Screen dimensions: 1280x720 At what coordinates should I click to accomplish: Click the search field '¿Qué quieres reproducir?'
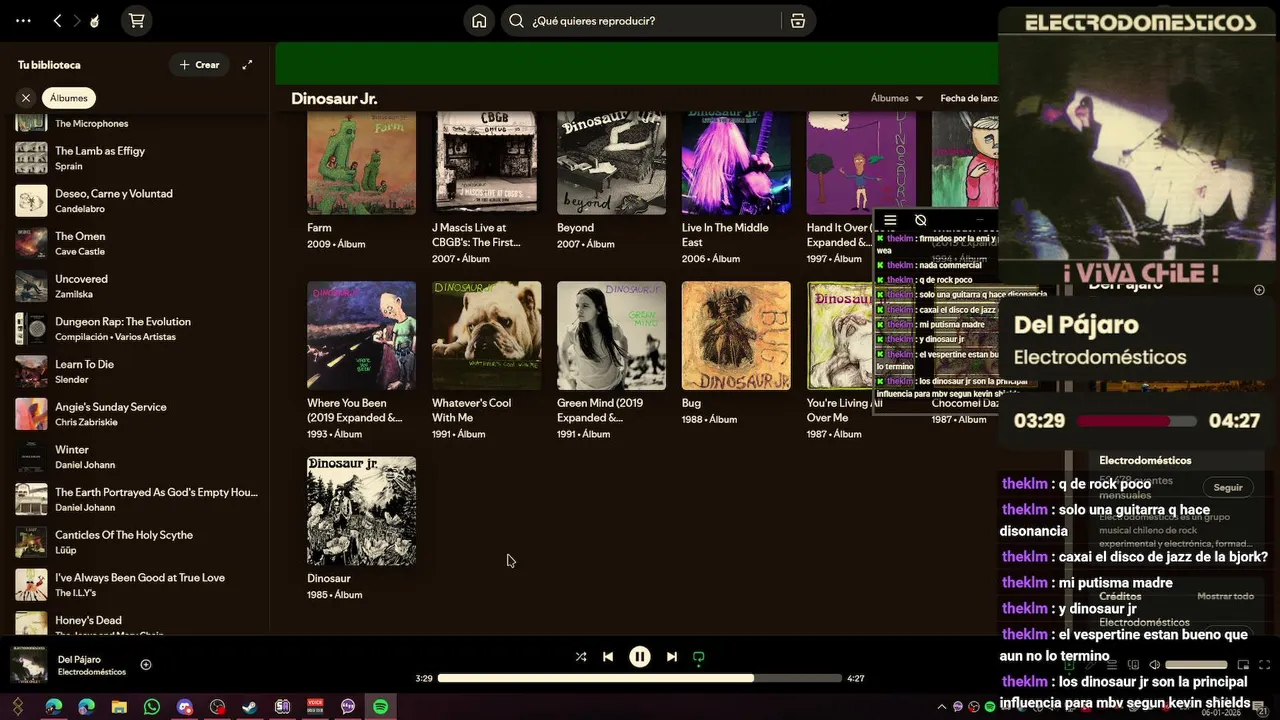640,20
